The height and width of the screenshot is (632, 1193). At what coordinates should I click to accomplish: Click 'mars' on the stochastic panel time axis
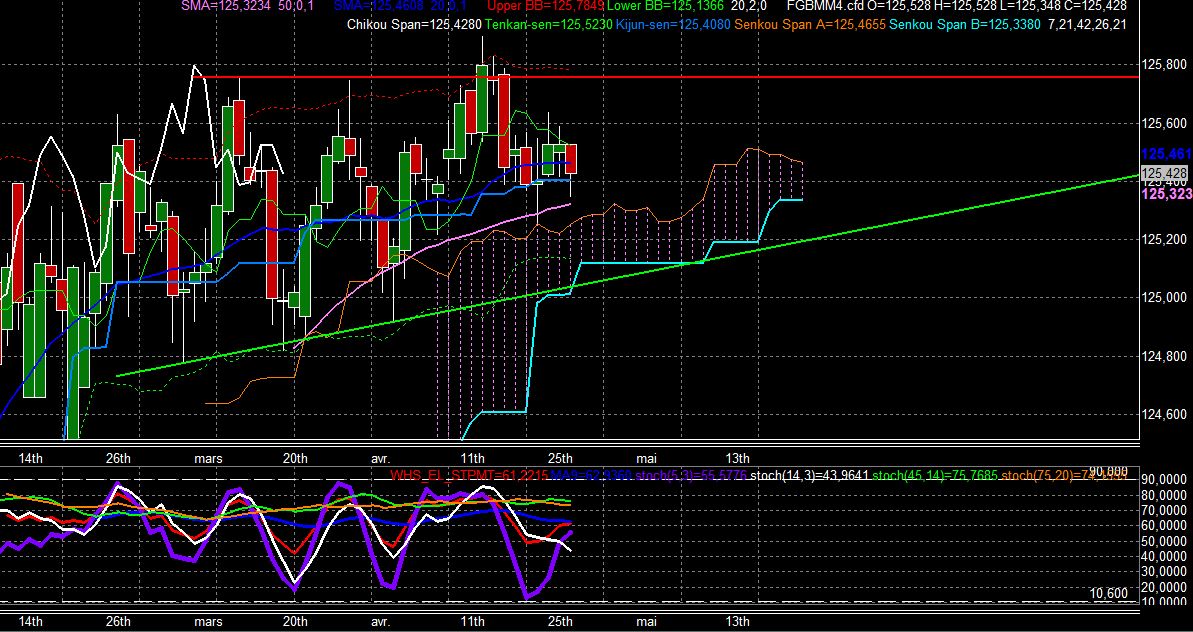tap(208, 621)
